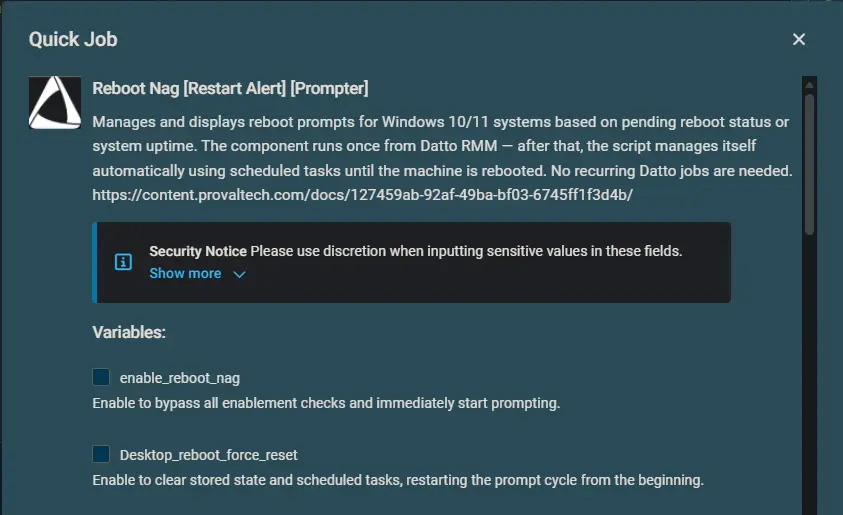Screen dimensions: 843x515
Task: Tick the Desktop_reboot_force_reset checkbox
Action: [x=101, y=454]
